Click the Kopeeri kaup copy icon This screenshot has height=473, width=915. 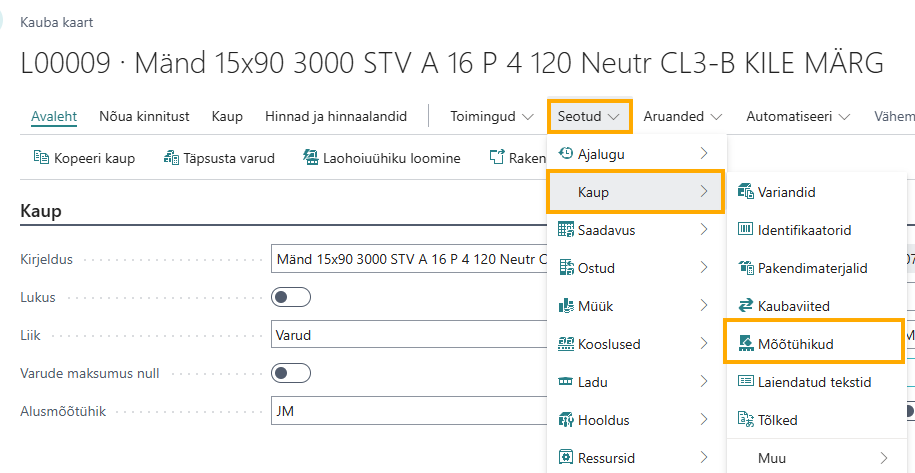[x=41, y=158]
